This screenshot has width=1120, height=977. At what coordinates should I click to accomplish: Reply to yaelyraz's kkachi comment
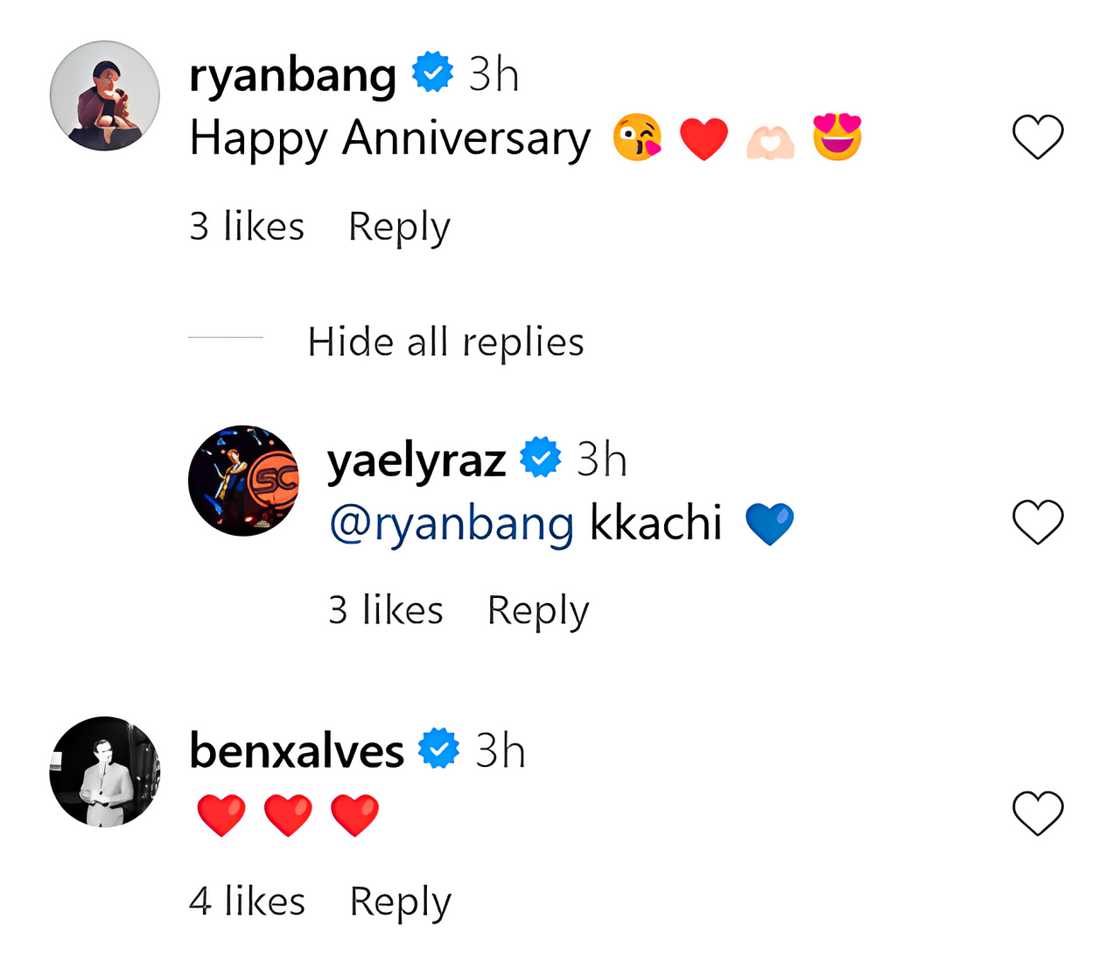(538, 610)
